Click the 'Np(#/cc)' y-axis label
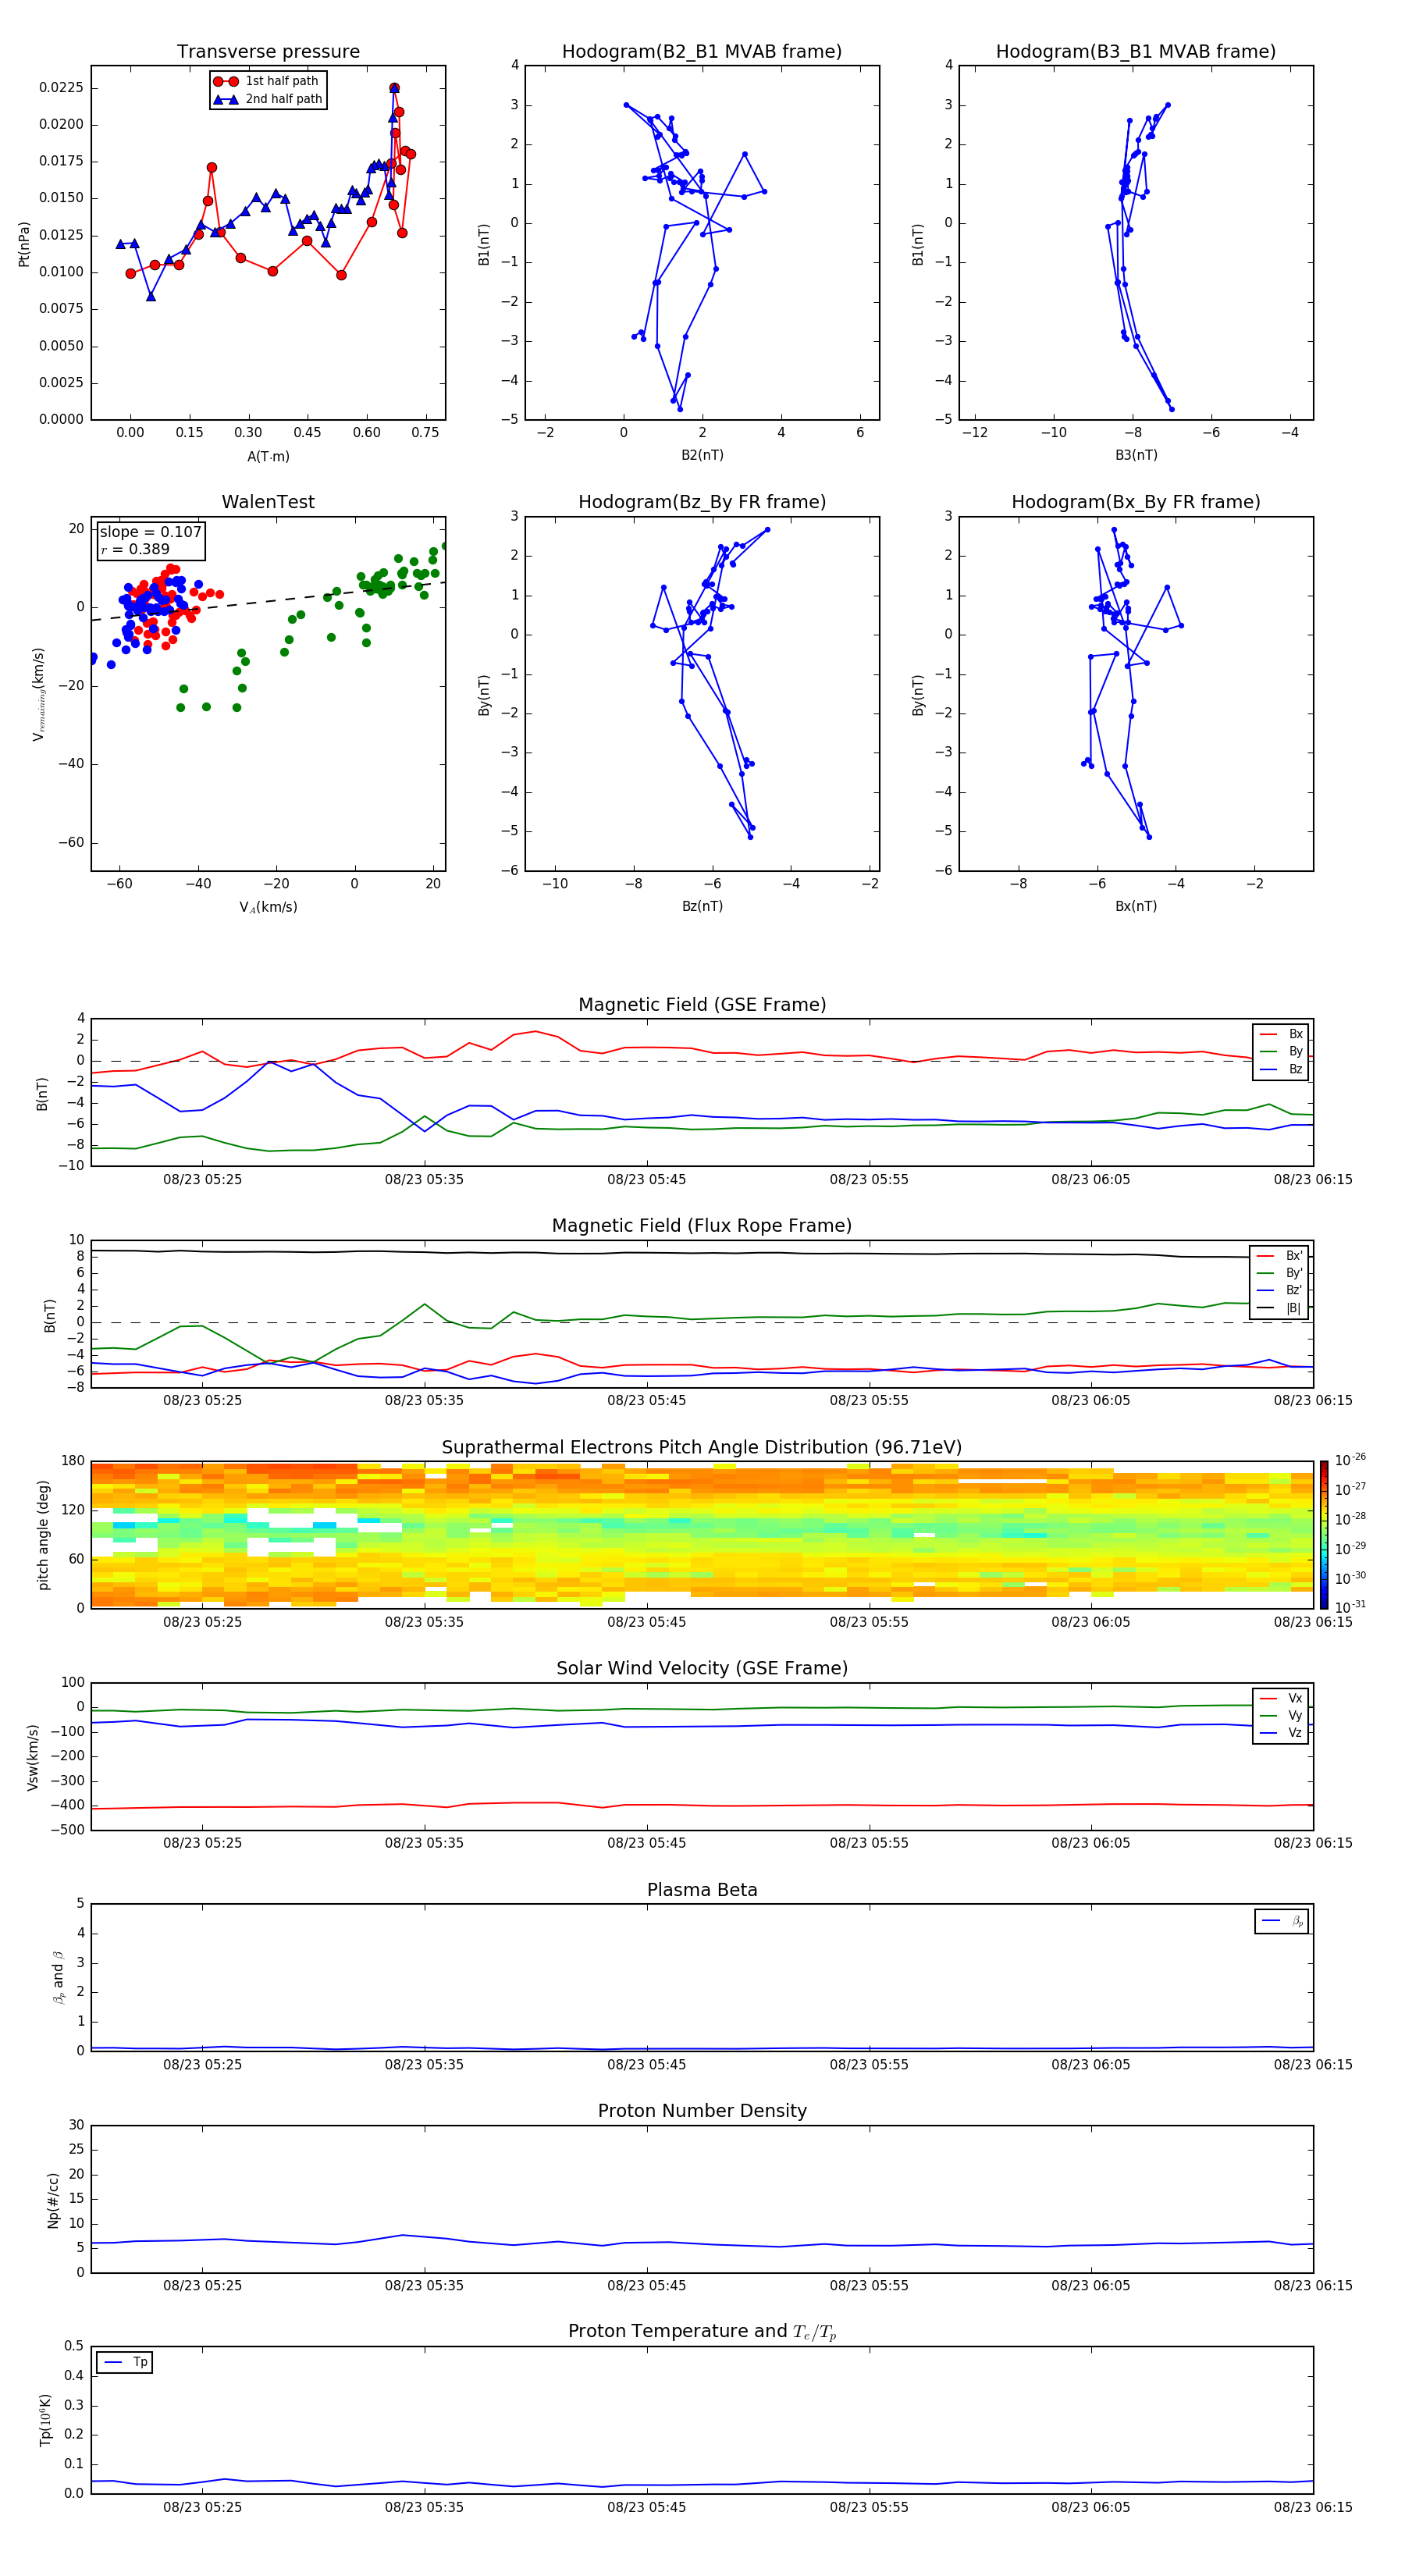Viewport: 1405px width, 2576px height. (x=53, y=2199)
